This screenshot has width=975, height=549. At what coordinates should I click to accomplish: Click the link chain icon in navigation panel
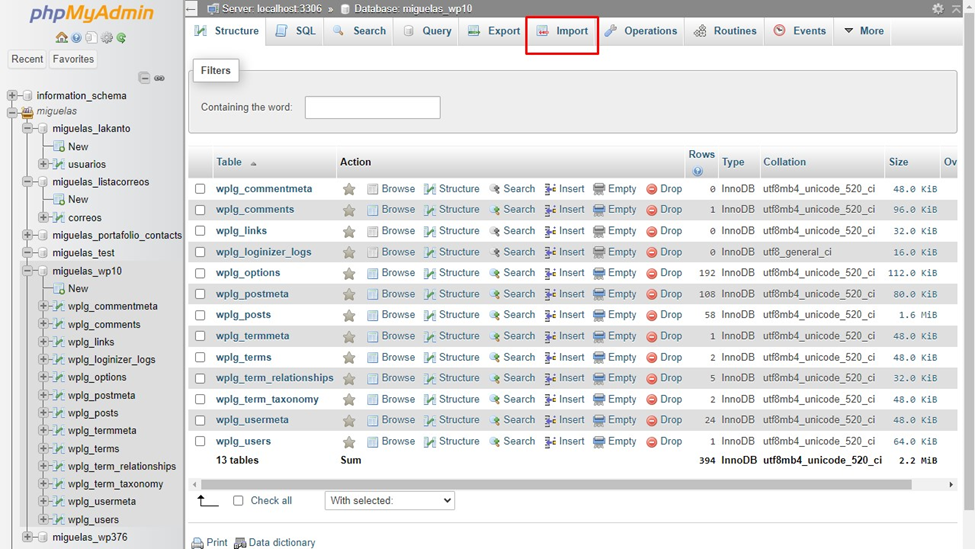pos(160,78)
